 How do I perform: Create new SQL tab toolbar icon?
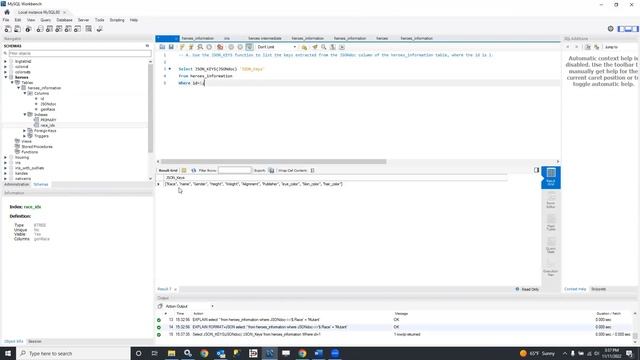click(8, 29)
